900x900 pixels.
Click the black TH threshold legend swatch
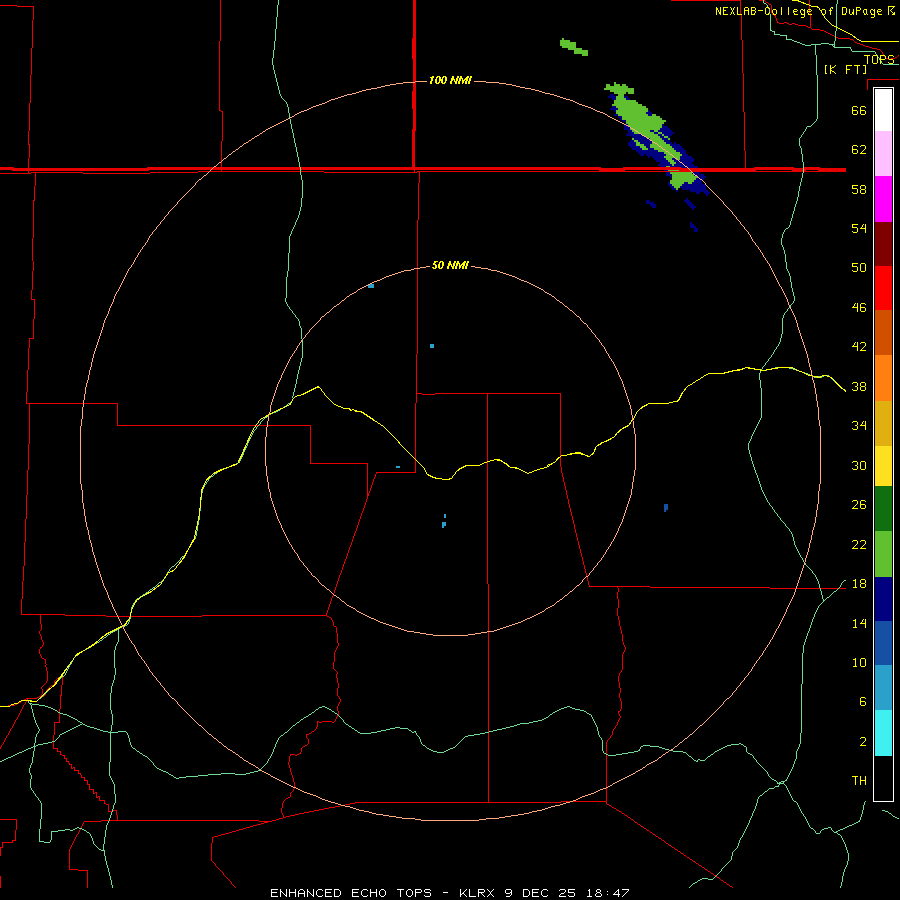pyautogui.click(x=883, y=778)
